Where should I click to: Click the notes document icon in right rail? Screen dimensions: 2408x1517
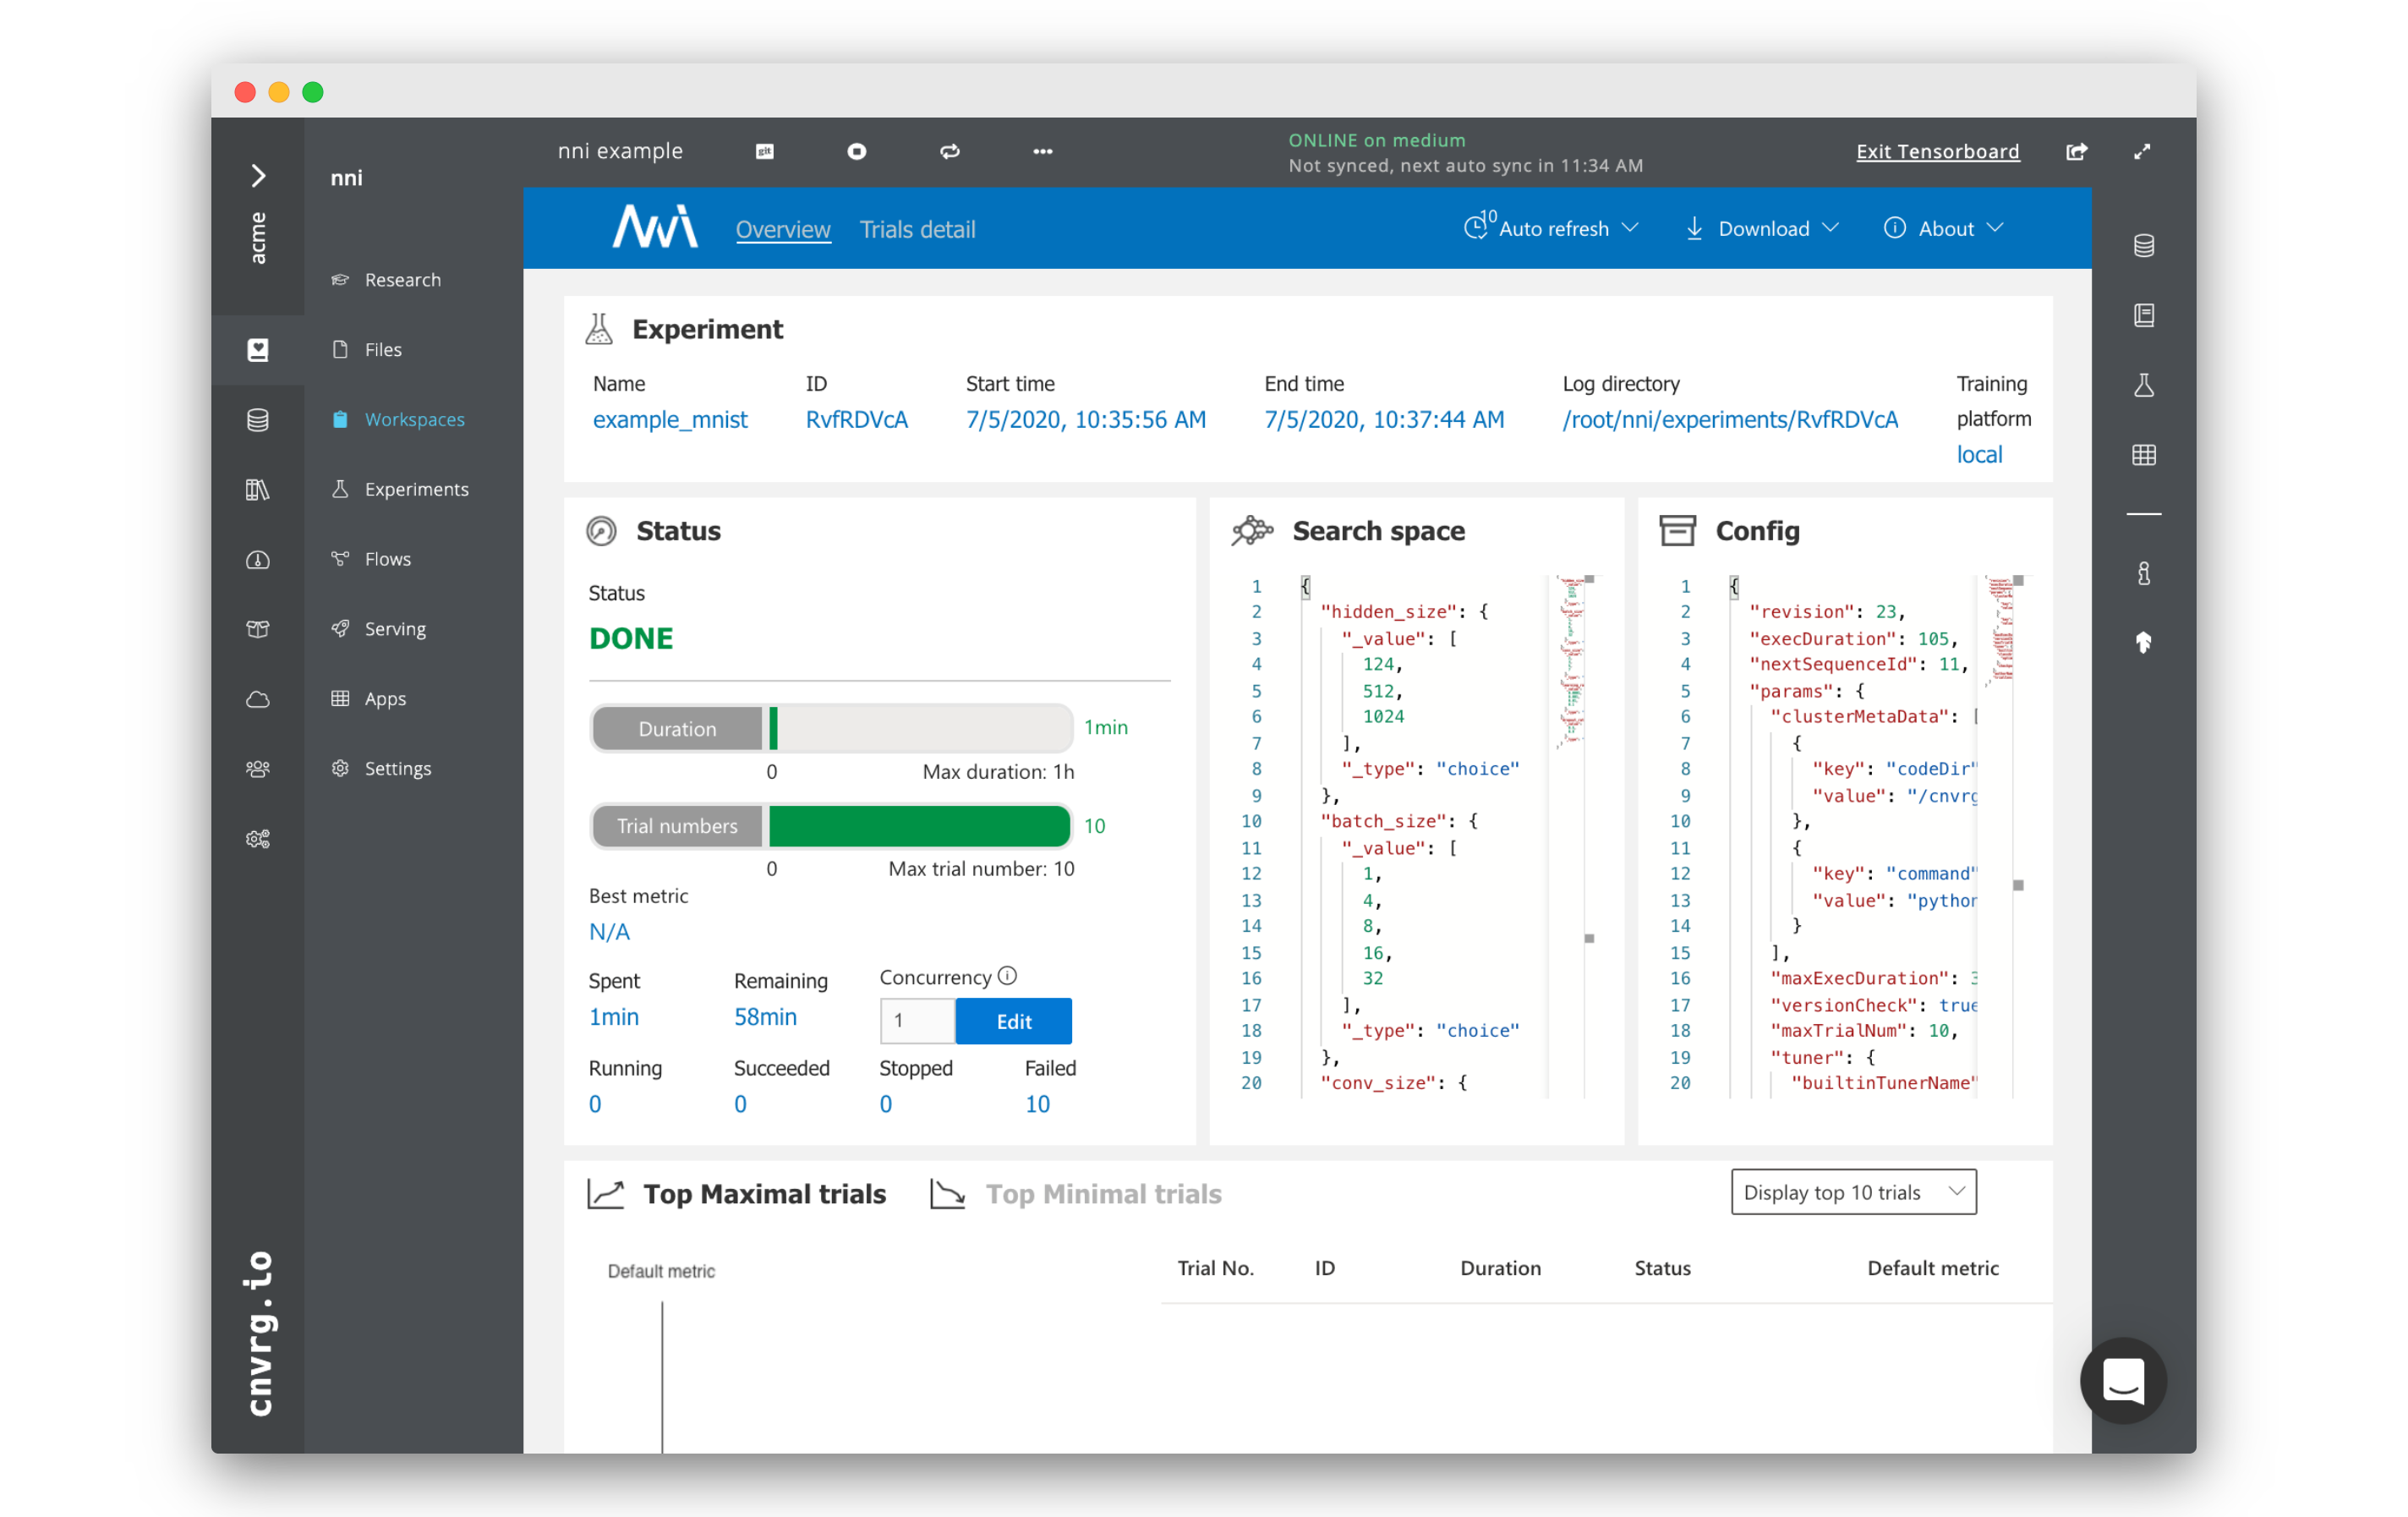(x=2144, y=315)
